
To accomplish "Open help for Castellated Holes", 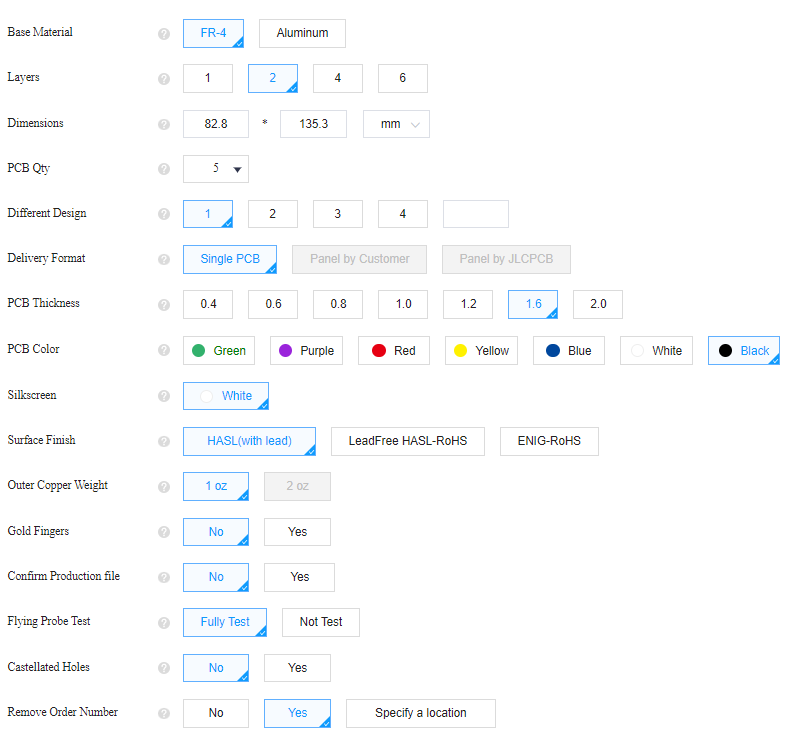I will point(163,668).
